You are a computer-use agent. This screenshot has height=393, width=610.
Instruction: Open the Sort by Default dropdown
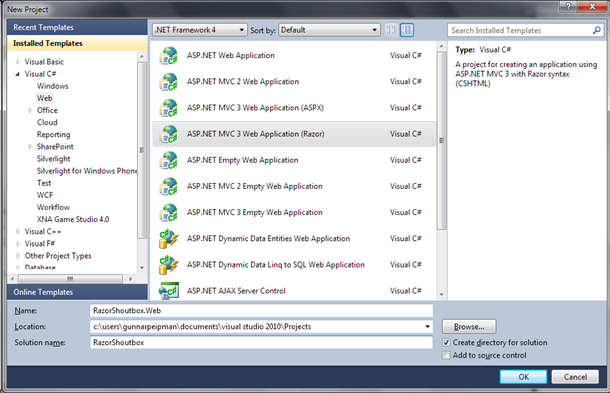(329, 30)
